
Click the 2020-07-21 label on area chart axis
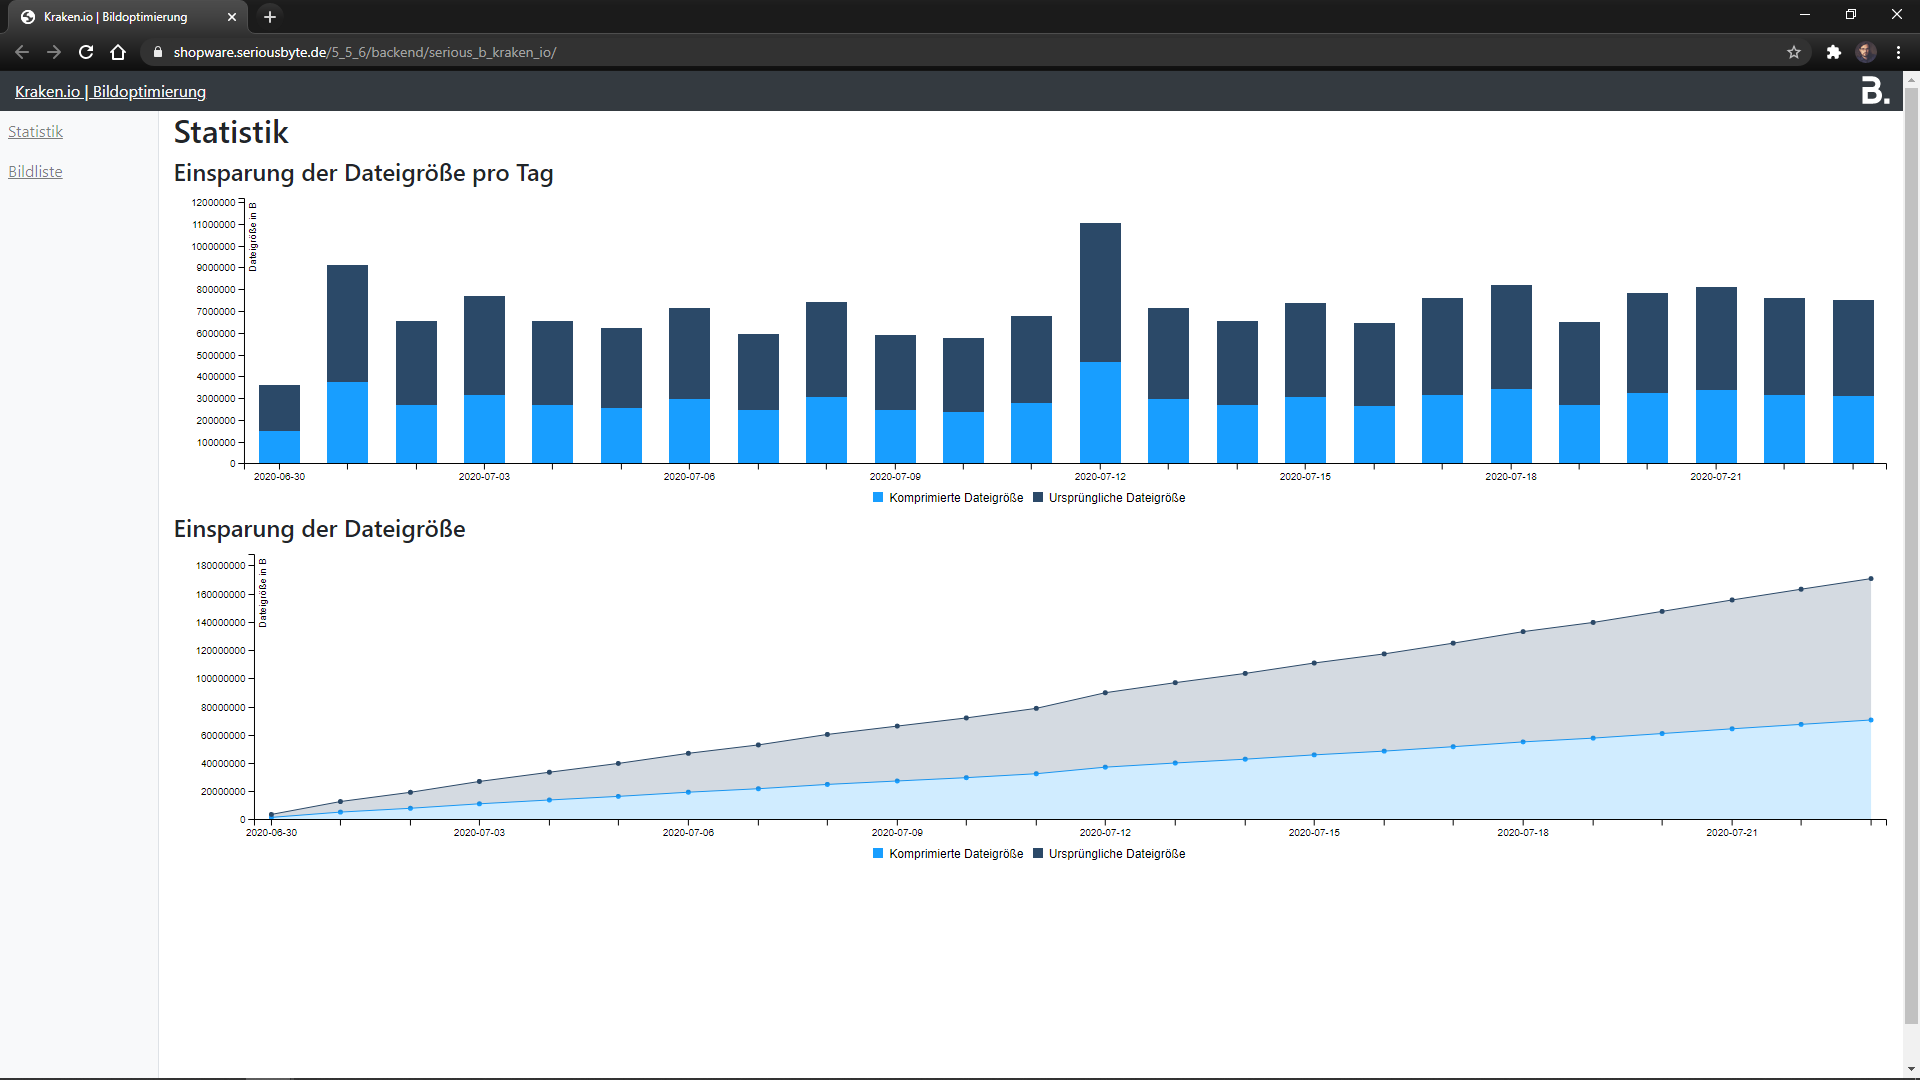[1731, 833]
